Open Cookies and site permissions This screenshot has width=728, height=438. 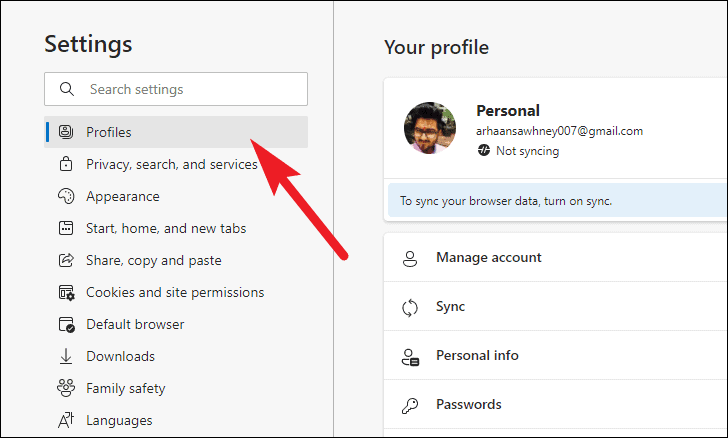176,292
